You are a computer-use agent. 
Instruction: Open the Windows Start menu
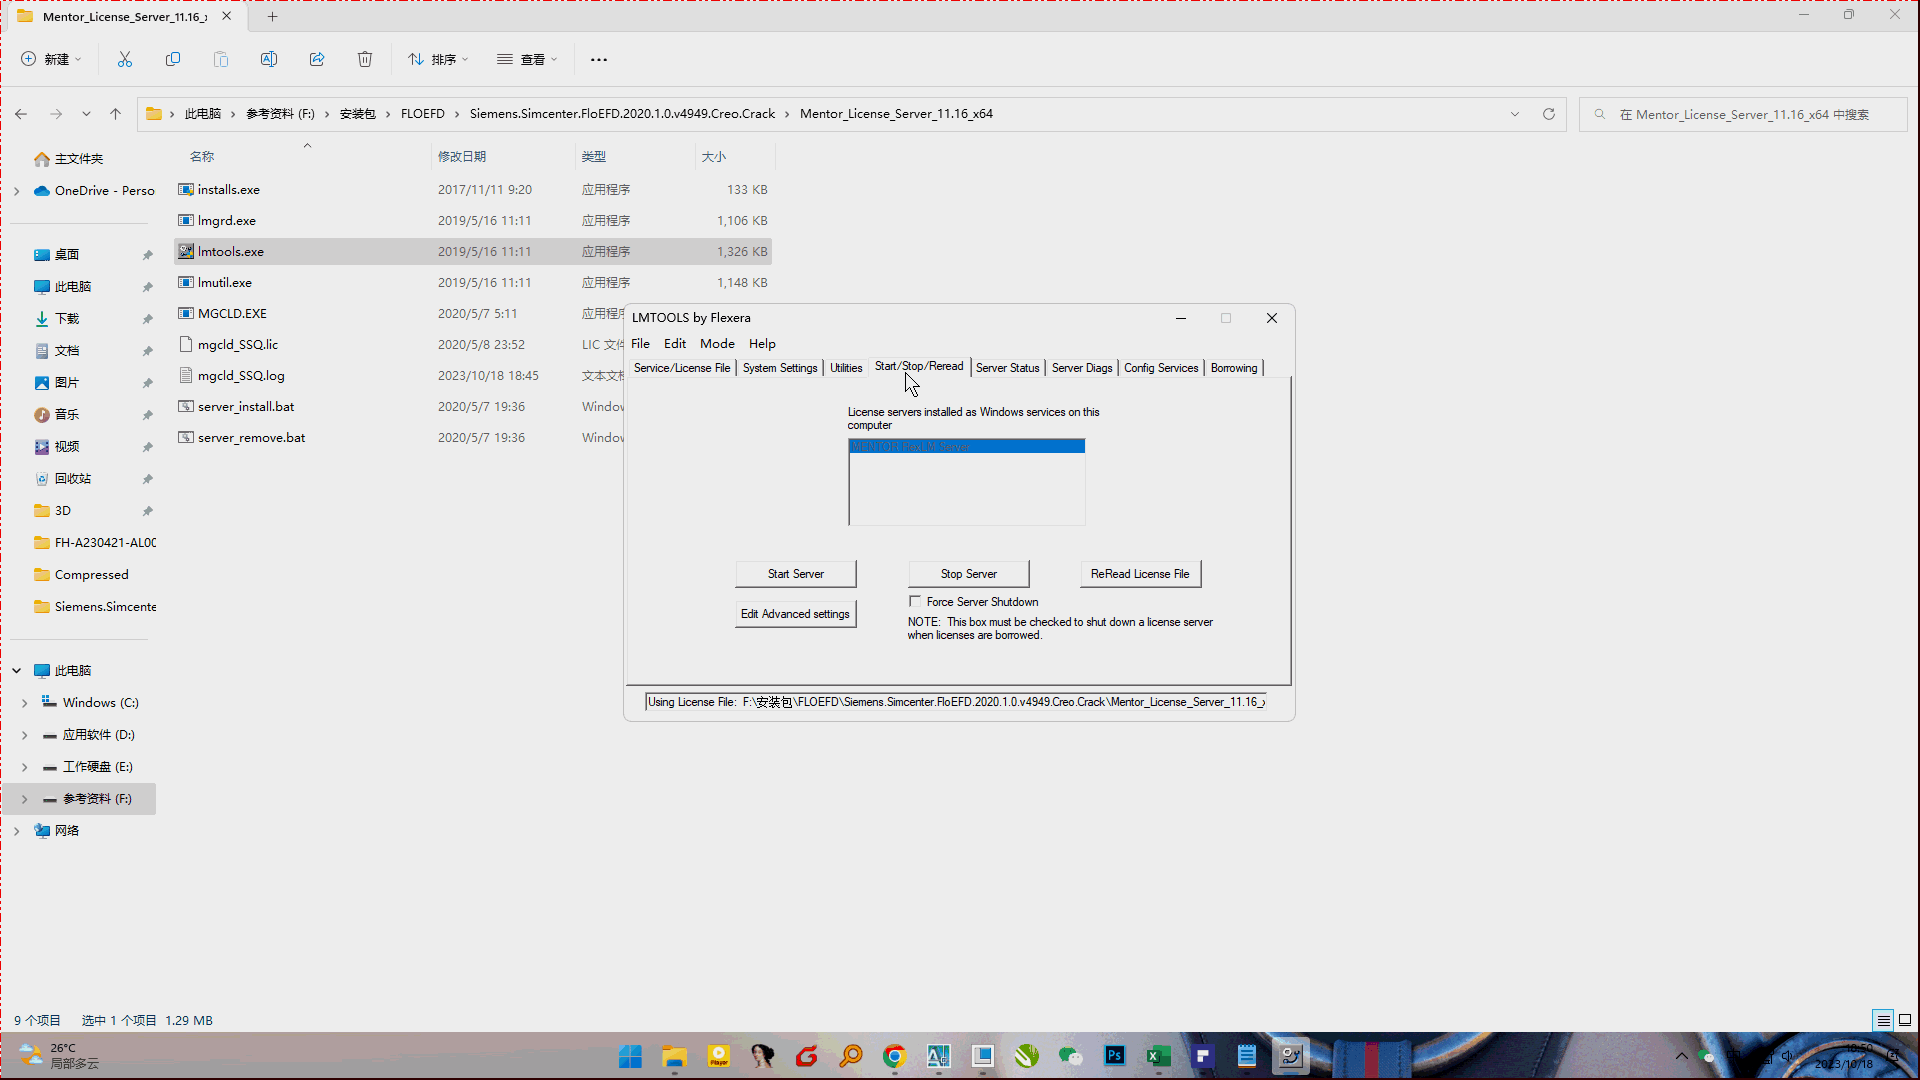click(x=630, y=1056)
